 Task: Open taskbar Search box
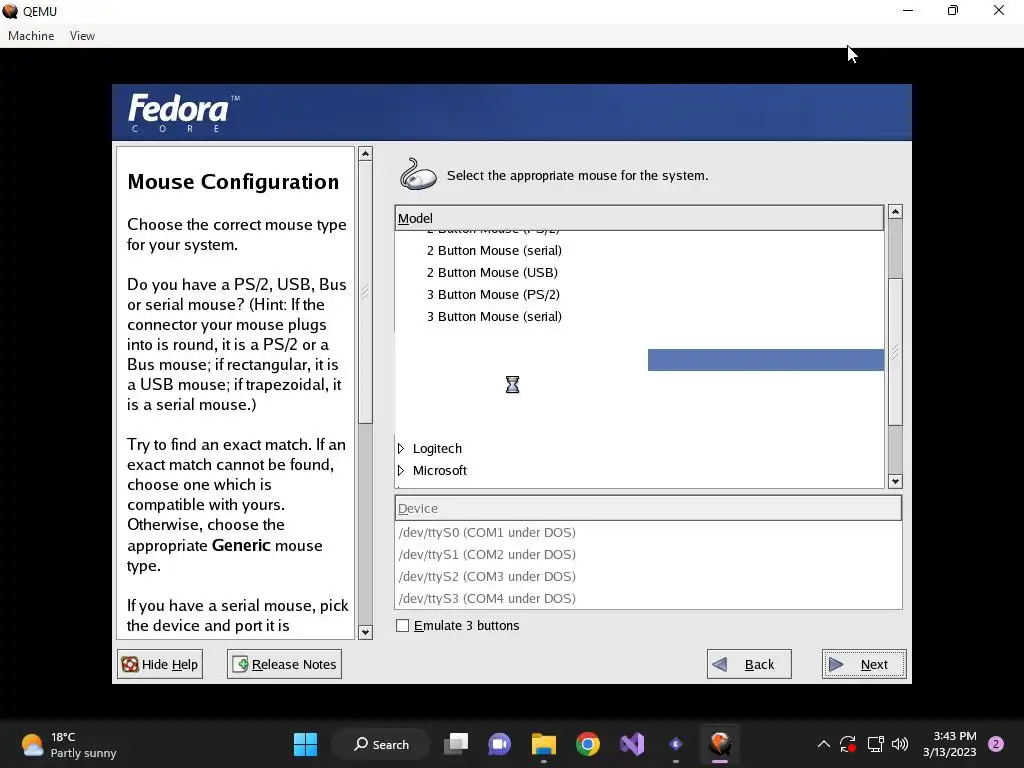click(x=381, y=744)
